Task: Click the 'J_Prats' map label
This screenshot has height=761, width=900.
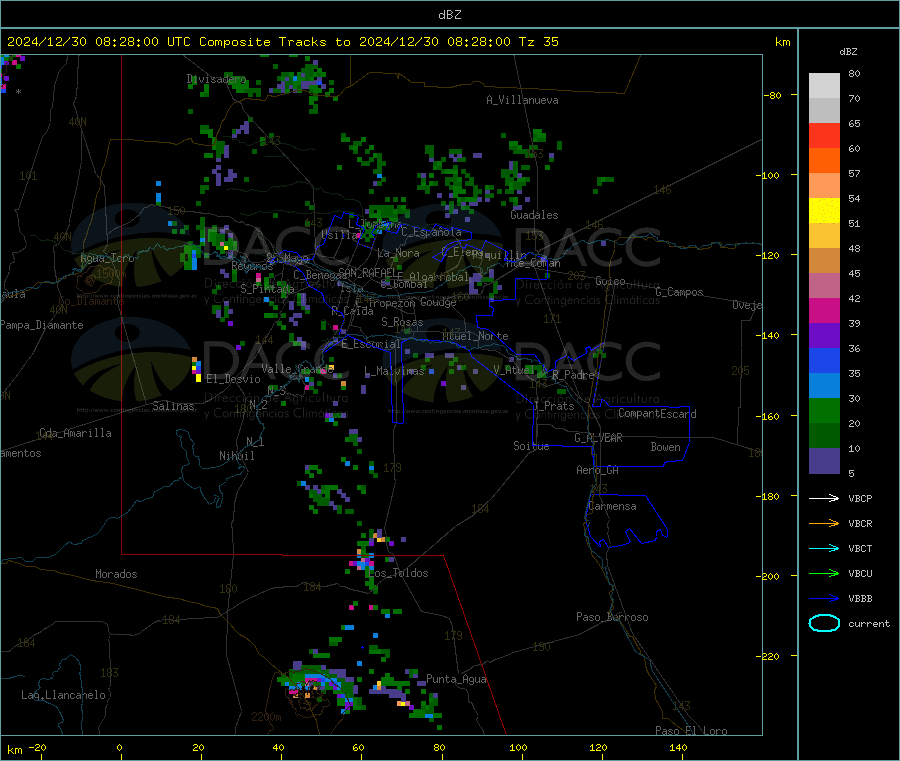Action: point(553,406)
